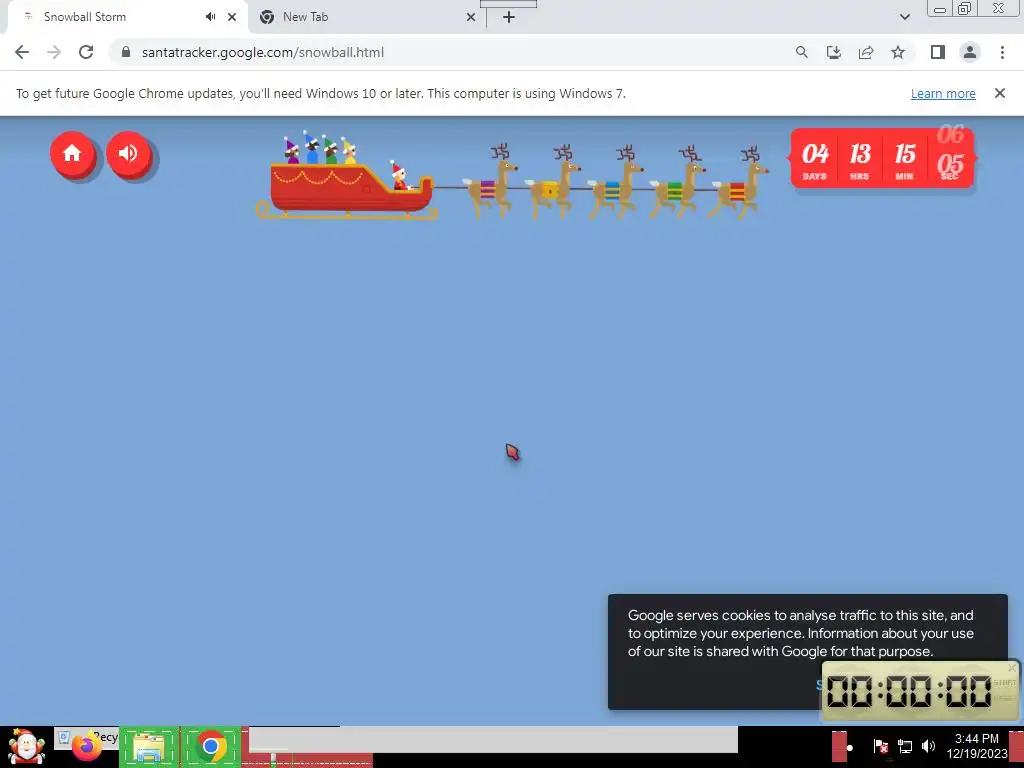The image size is (1024, 768).
Task: Expand the tab search chevron
Action: [904, 17]
